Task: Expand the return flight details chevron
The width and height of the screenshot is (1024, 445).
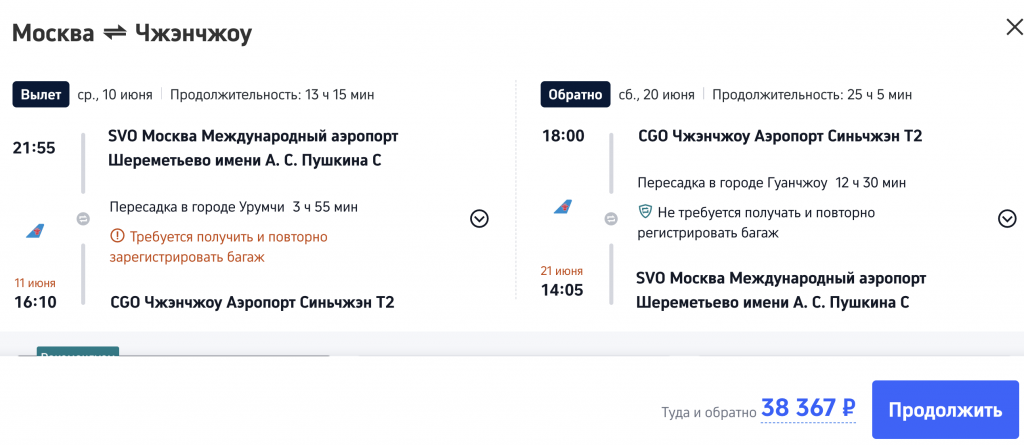Action: point(1007,219)
